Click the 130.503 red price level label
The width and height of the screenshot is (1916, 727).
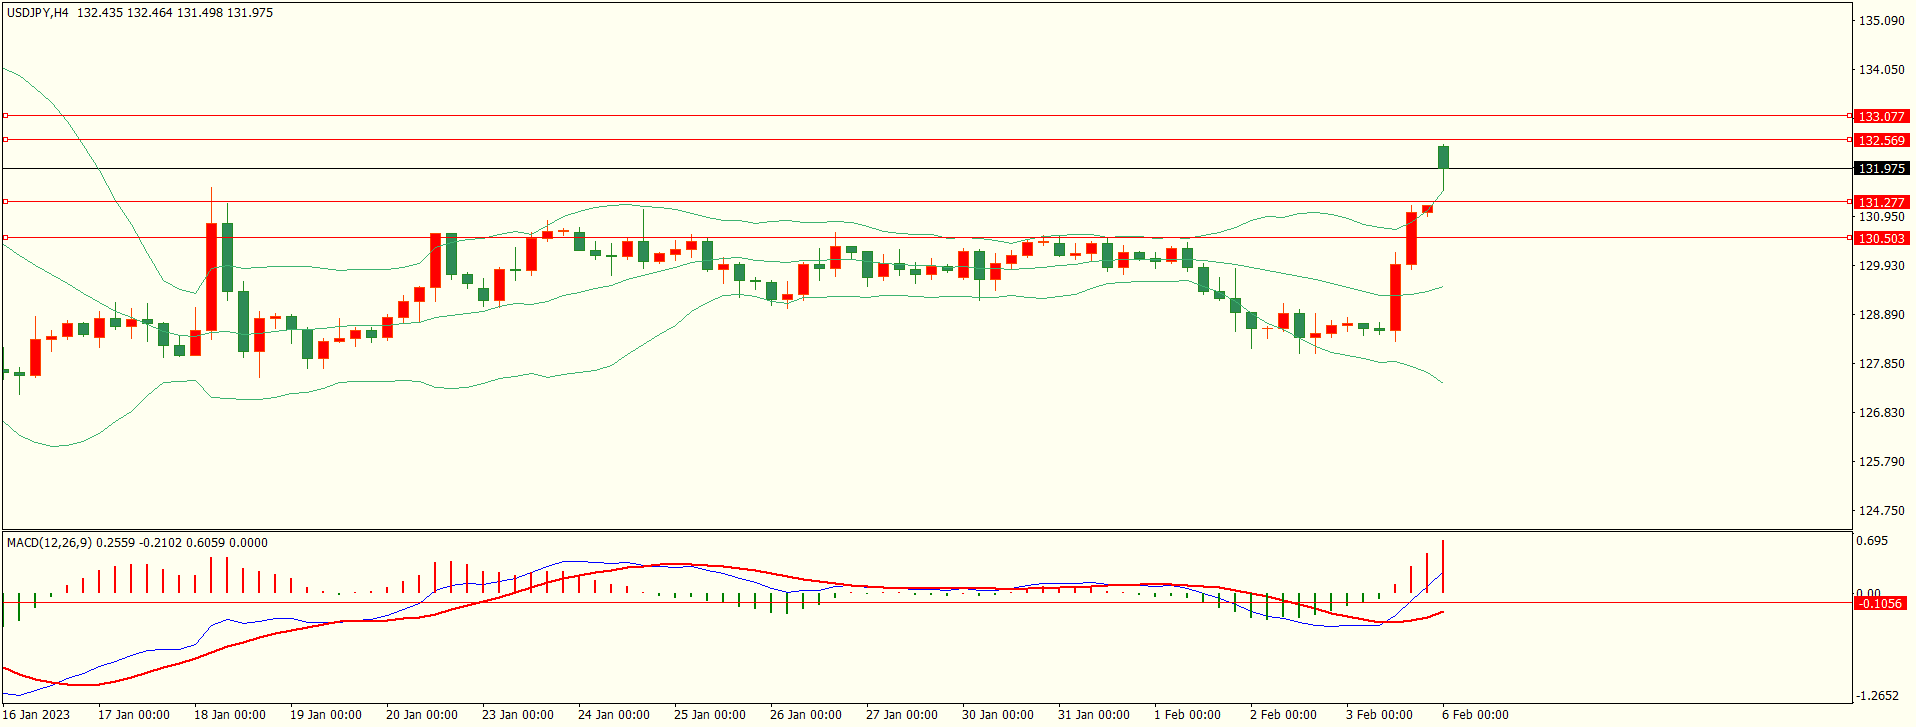[x=1880, y=239]
